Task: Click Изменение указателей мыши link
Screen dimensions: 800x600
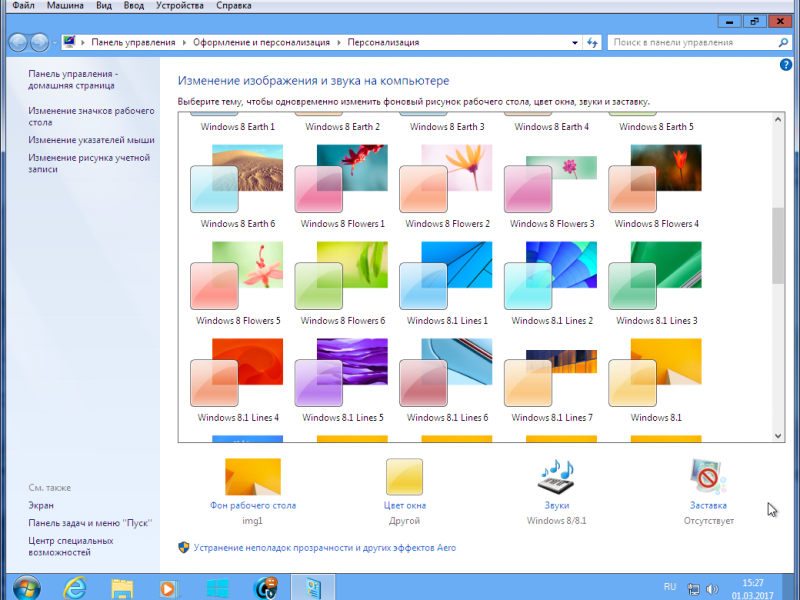Action: click(91, 140)
